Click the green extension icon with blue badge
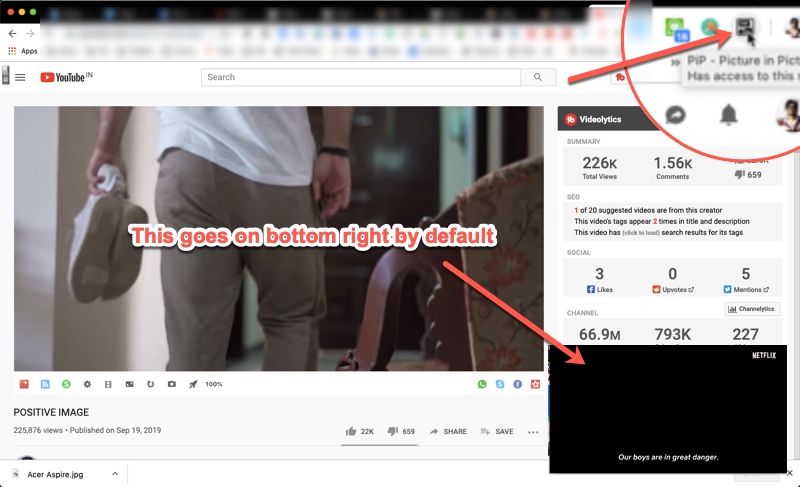800x487 pixels. coord(677,29)
